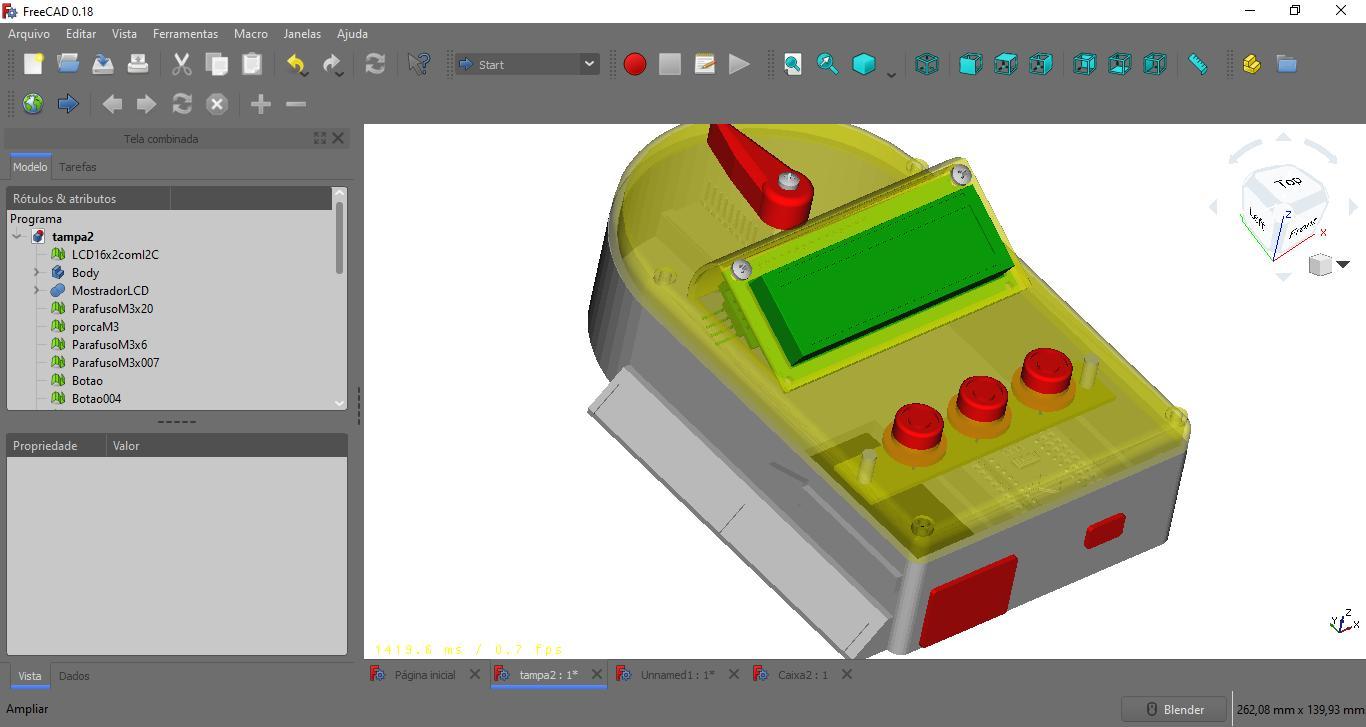Open the navigation cube mini-cube menu
This screenshot has height=727, width=1366.
[x=1329, y=265]
